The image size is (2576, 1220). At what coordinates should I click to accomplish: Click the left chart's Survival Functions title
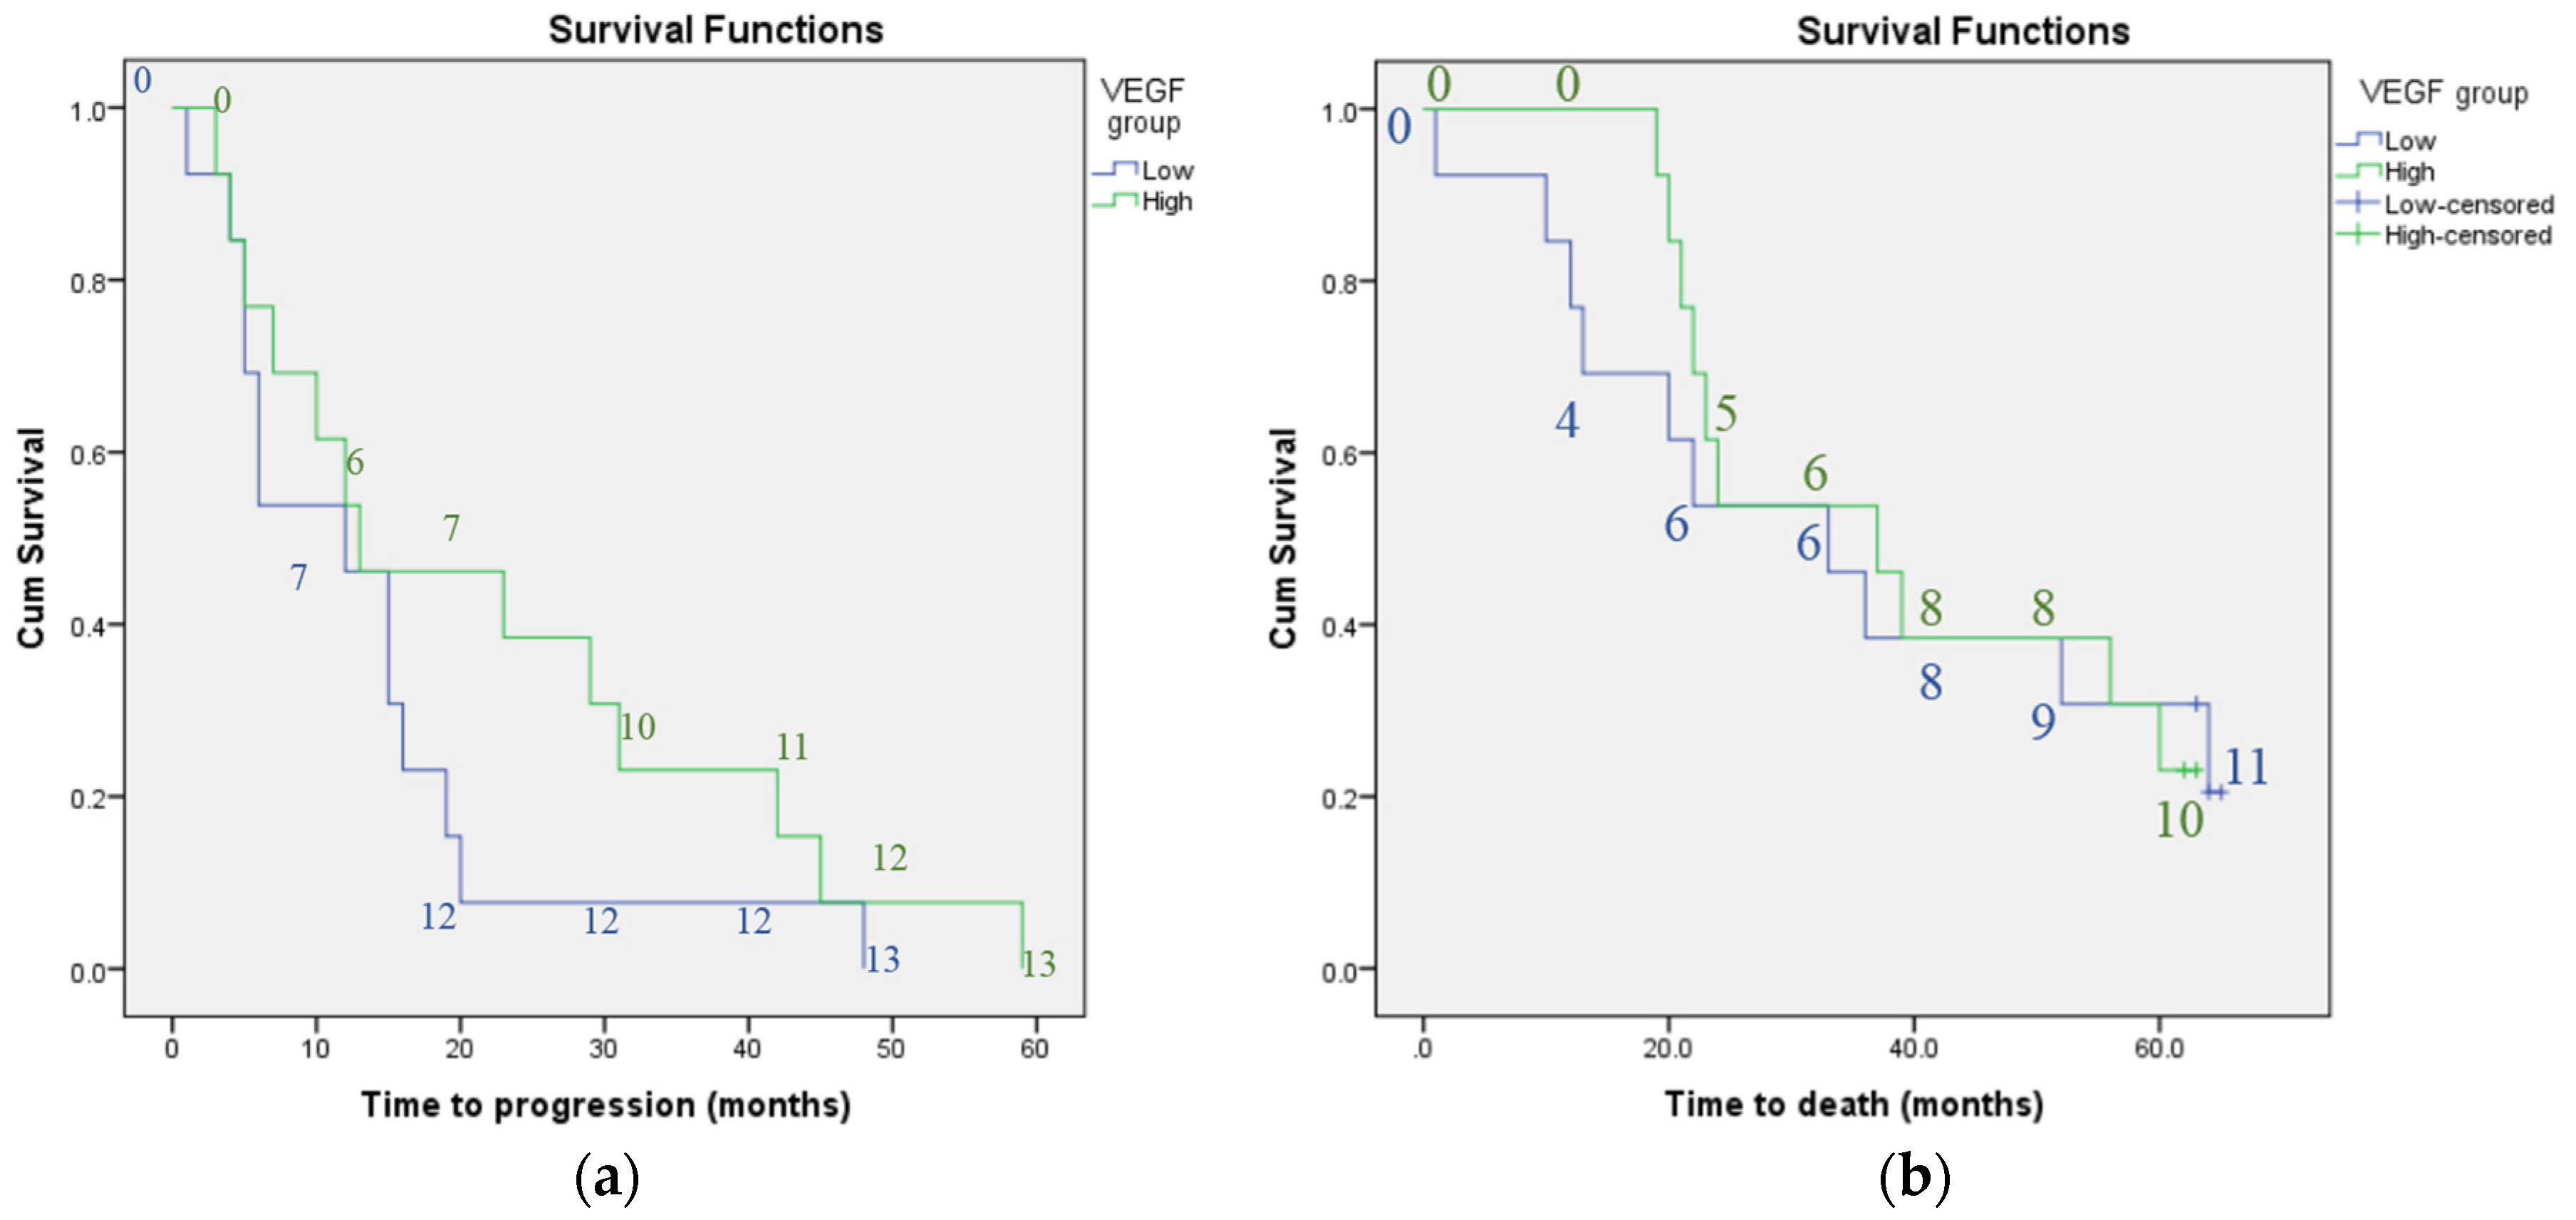[x=716, y=30]
